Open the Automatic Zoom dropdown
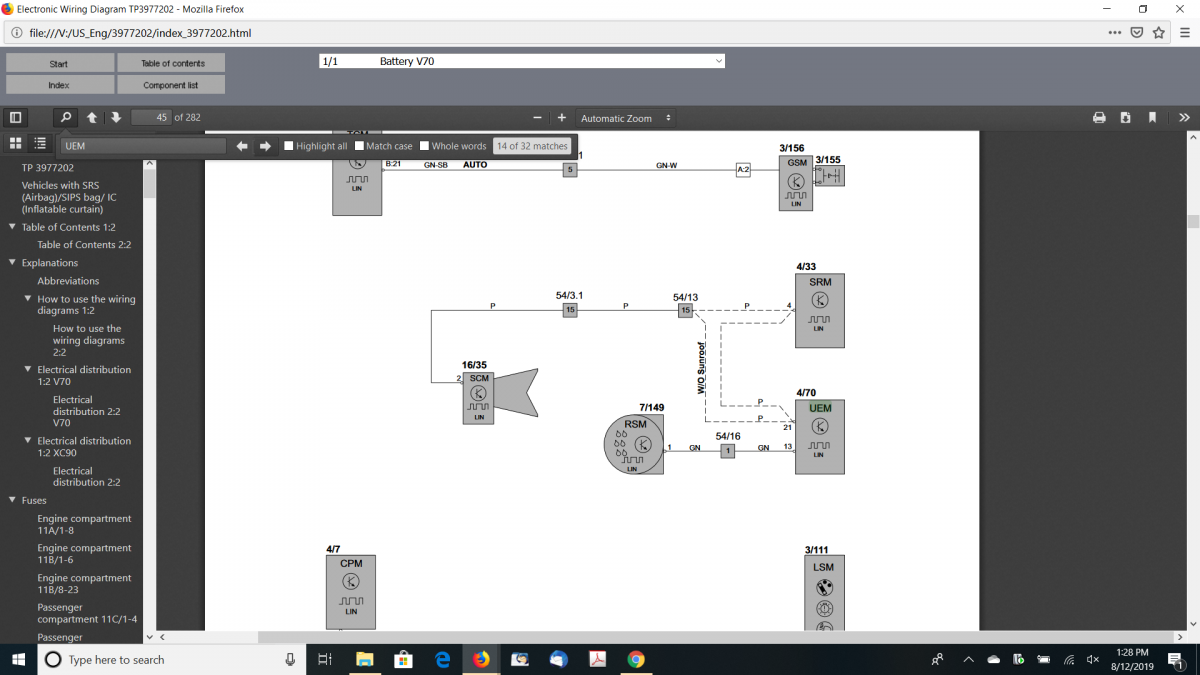The height and width of the screenshot is (675, 1200). (626, 118)
